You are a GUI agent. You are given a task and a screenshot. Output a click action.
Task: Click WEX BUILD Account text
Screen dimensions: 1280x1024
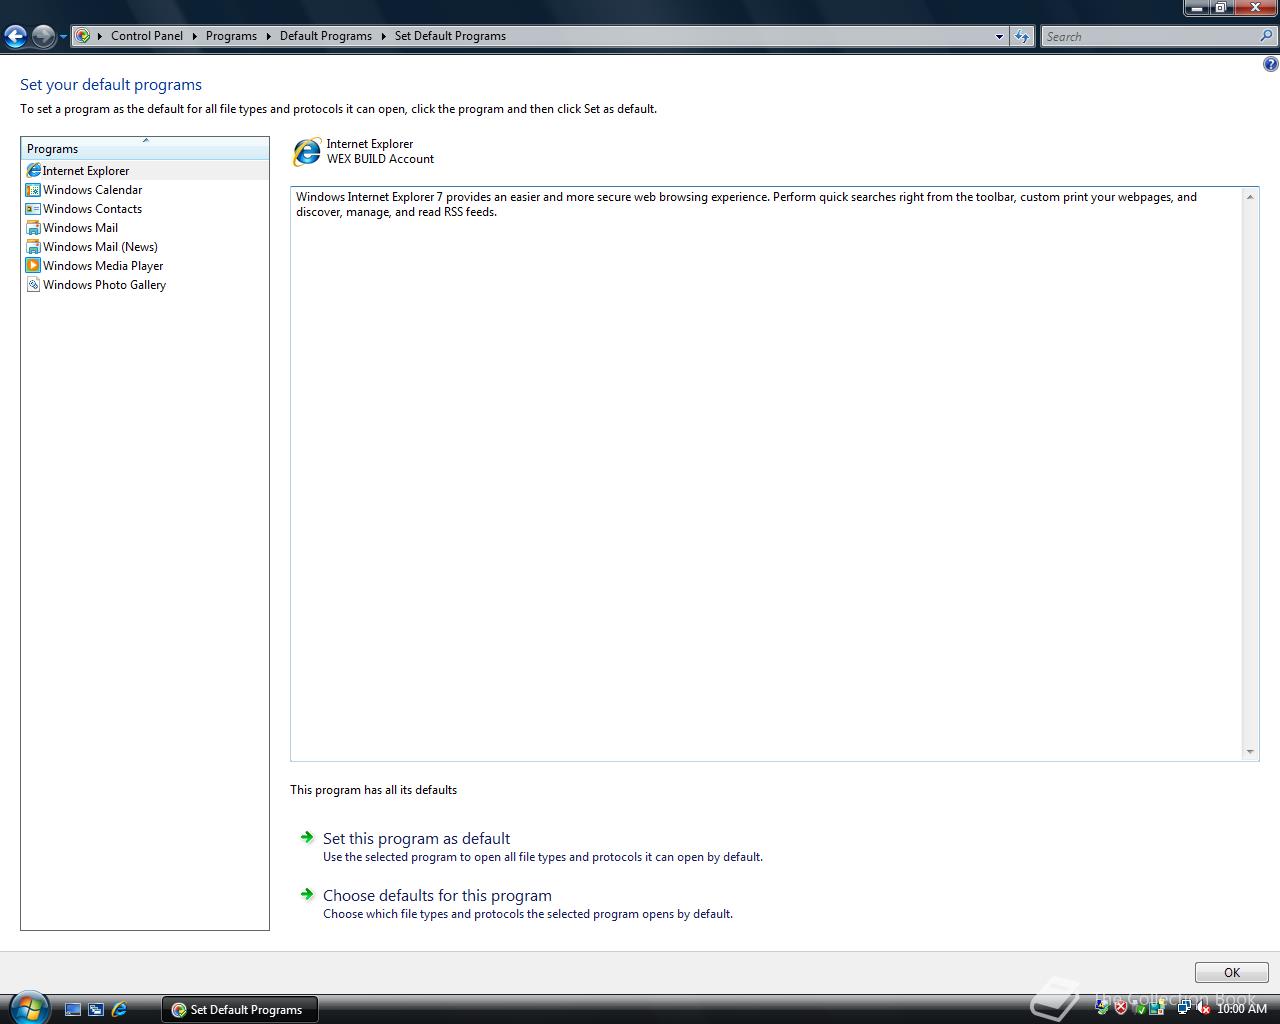380,159
